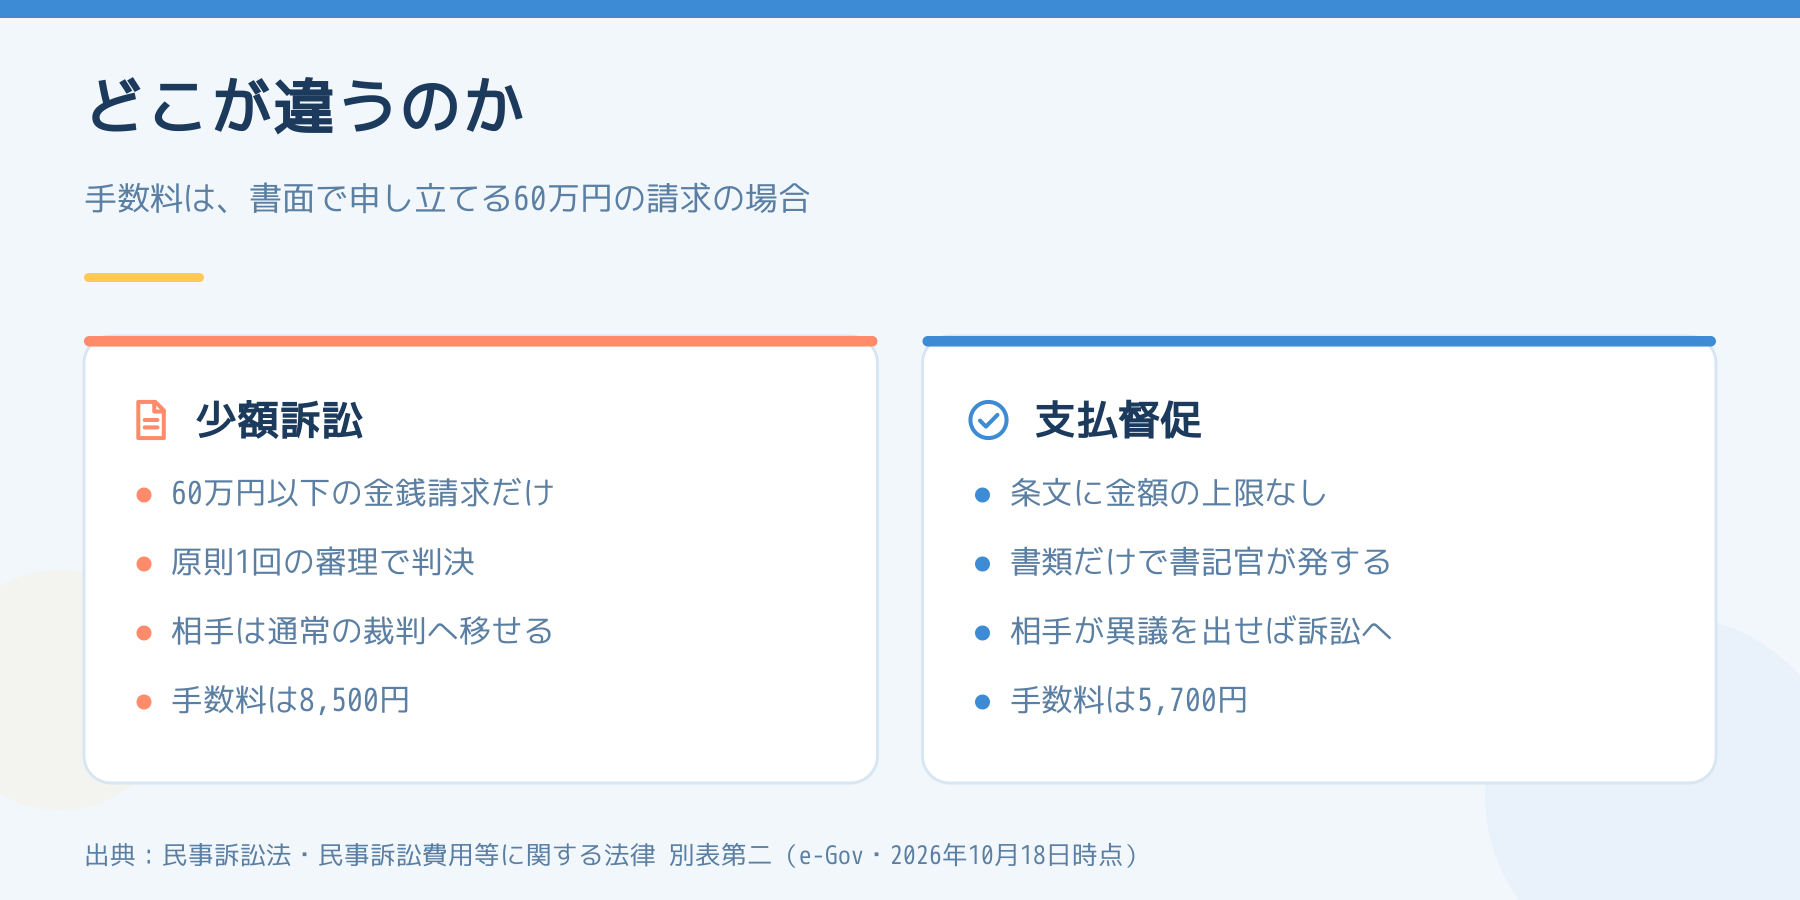Click the text 手数料は8,500円

(x=290, y=700)
